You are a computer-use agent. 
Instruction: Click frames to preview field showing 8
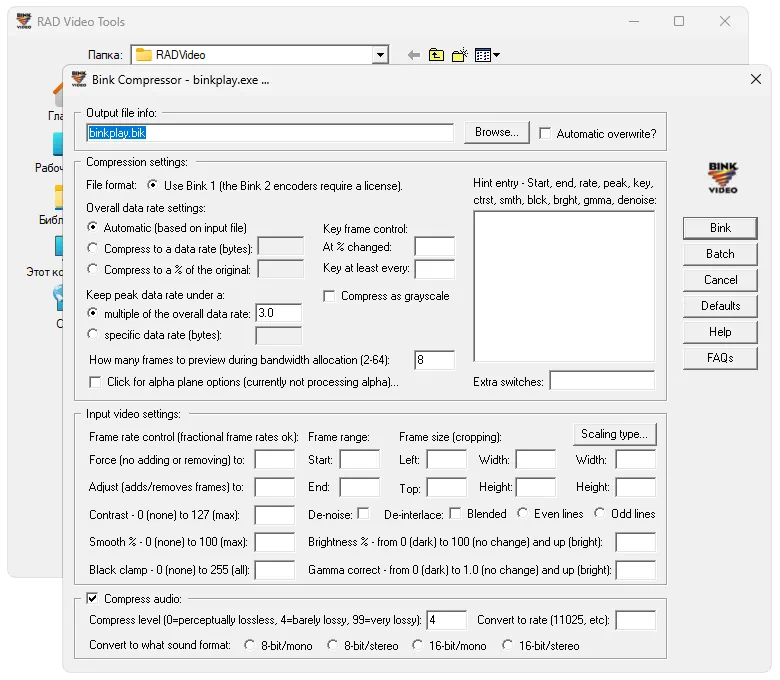(x=434, y=360)
